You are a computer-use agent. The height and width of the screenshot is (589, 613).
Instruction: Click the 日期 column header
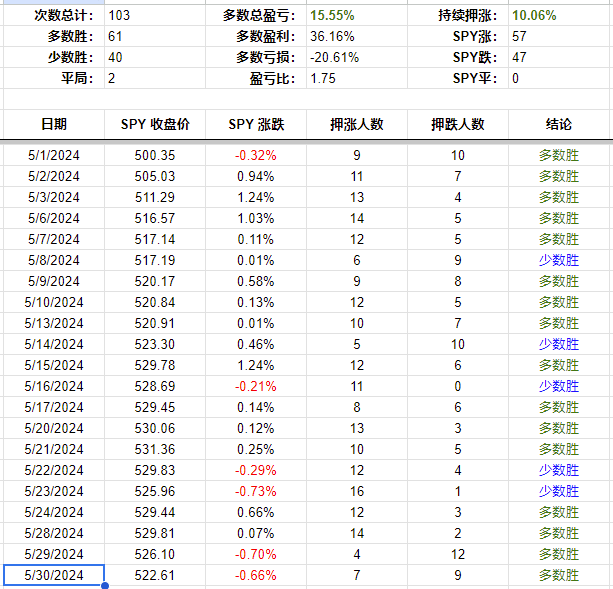tap(54, 124)
